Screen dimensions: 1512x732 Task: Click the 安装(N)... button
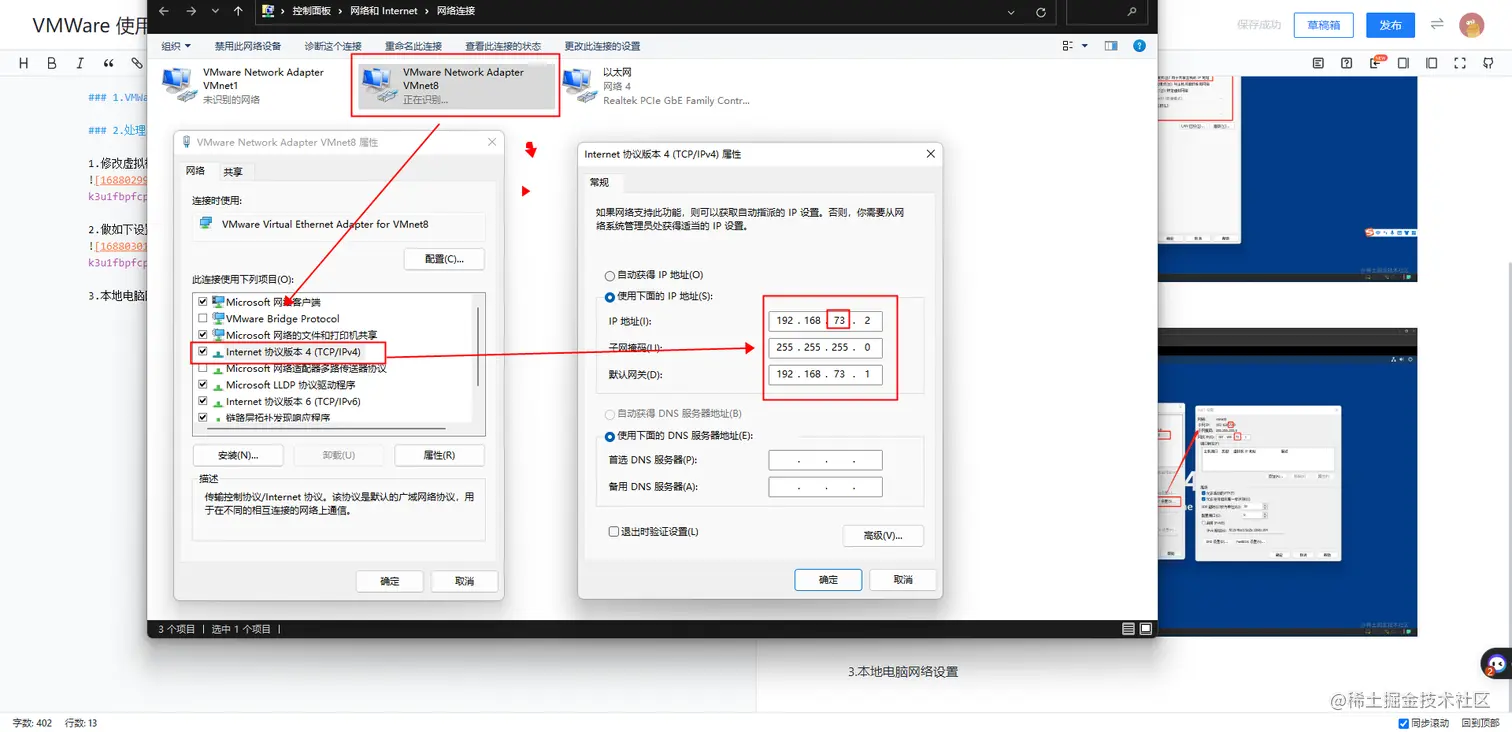238,455
